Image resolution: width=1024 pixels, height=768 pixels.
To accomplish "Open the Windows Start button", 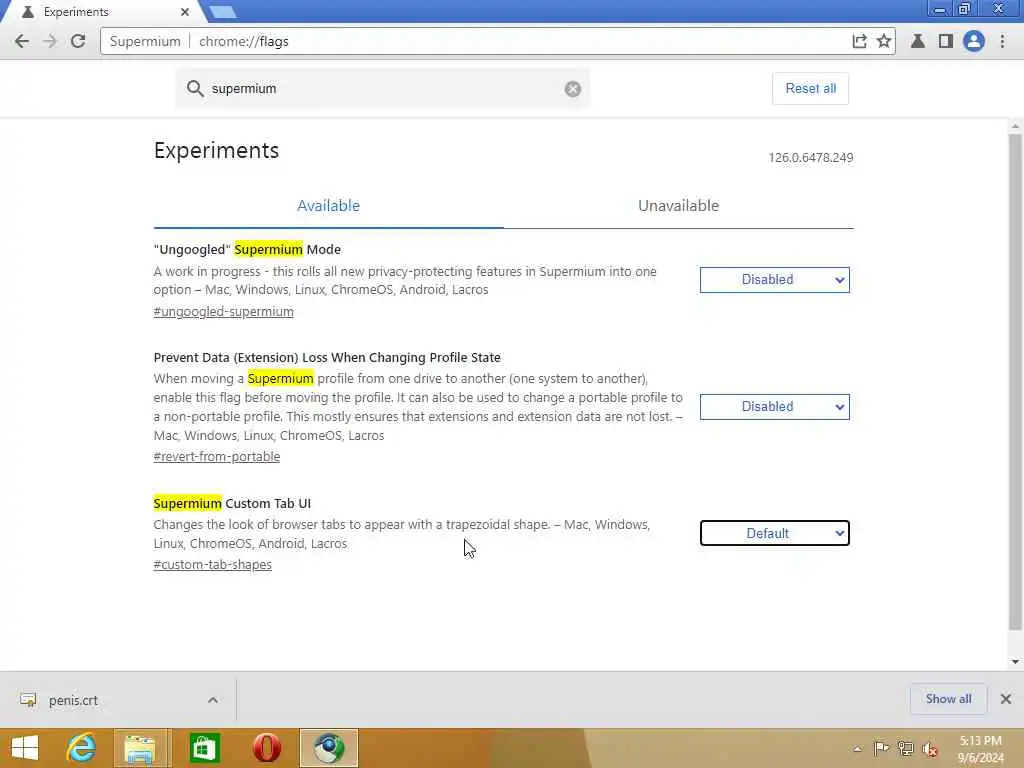I will coord(25,748).
